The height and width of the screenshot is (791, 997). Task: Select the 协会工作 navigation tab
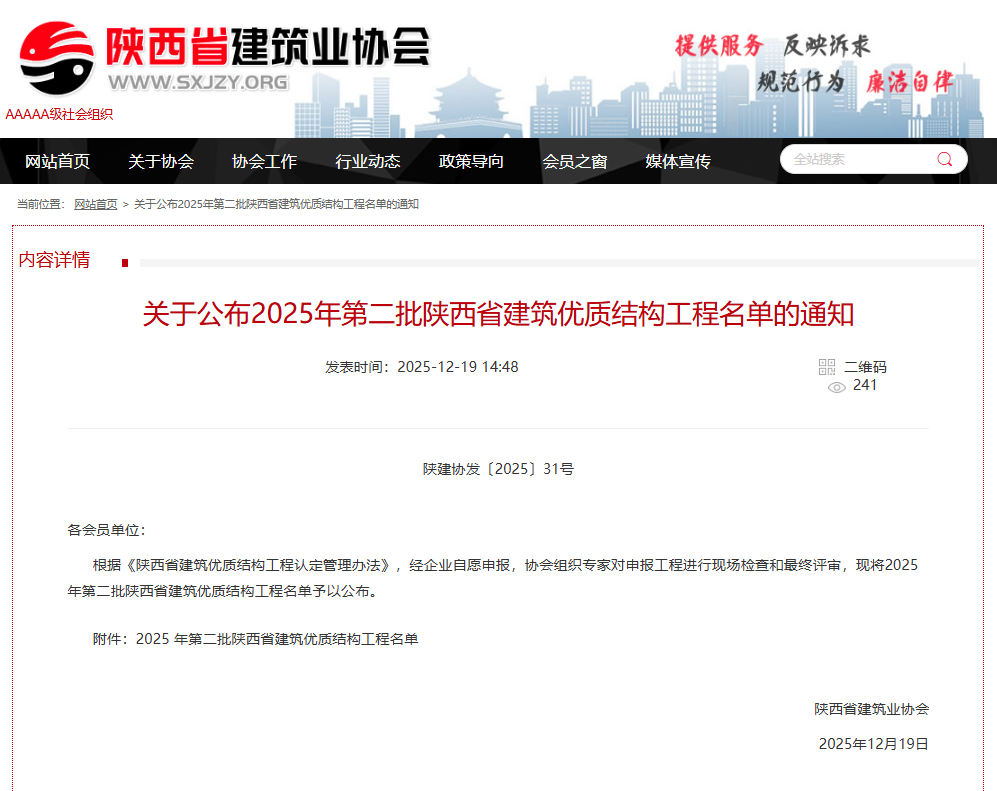tap(264, 161)
